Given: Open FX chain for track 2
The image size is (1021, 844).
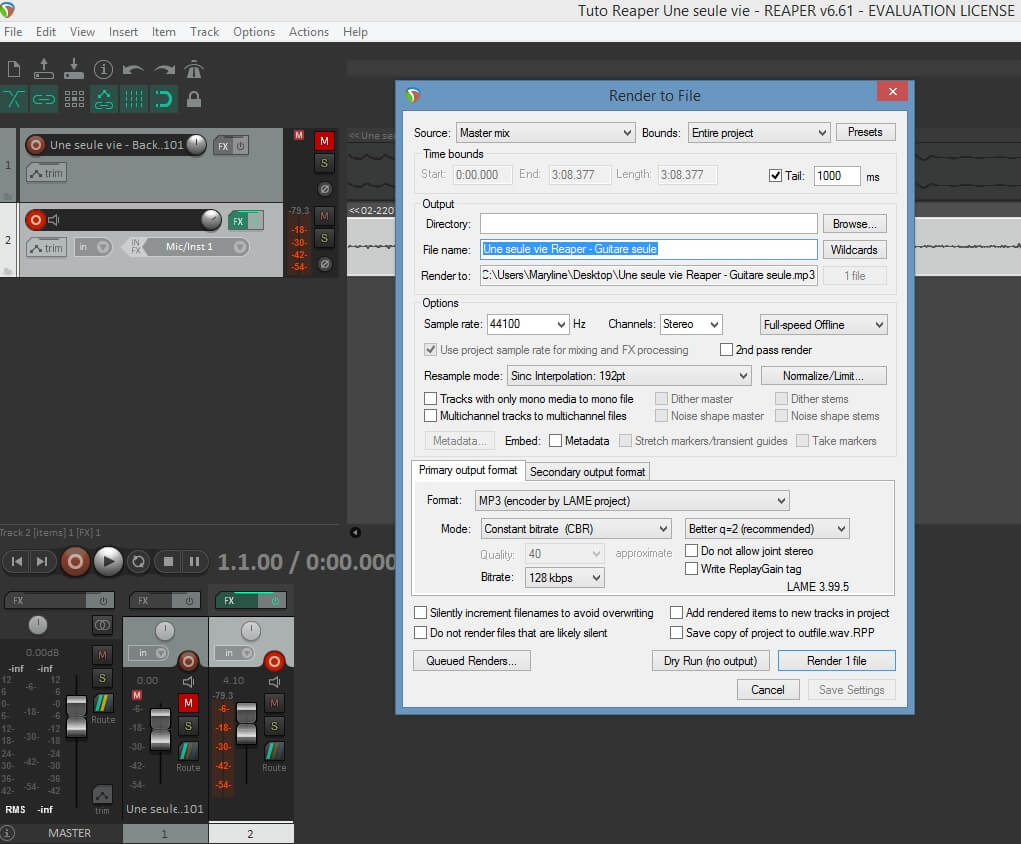Looking at the screenshot, I should [238, 221].
